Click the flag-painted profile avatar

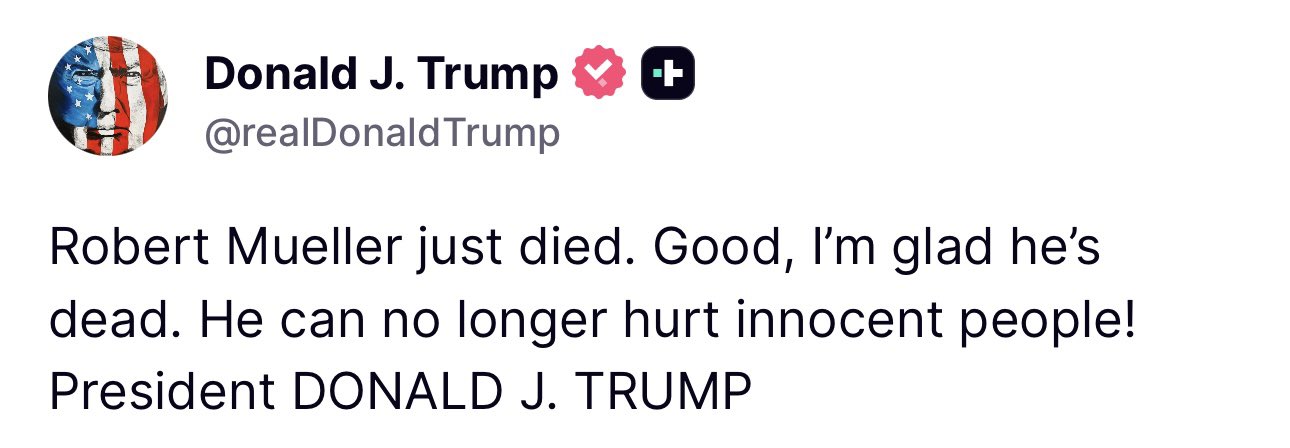107,96
